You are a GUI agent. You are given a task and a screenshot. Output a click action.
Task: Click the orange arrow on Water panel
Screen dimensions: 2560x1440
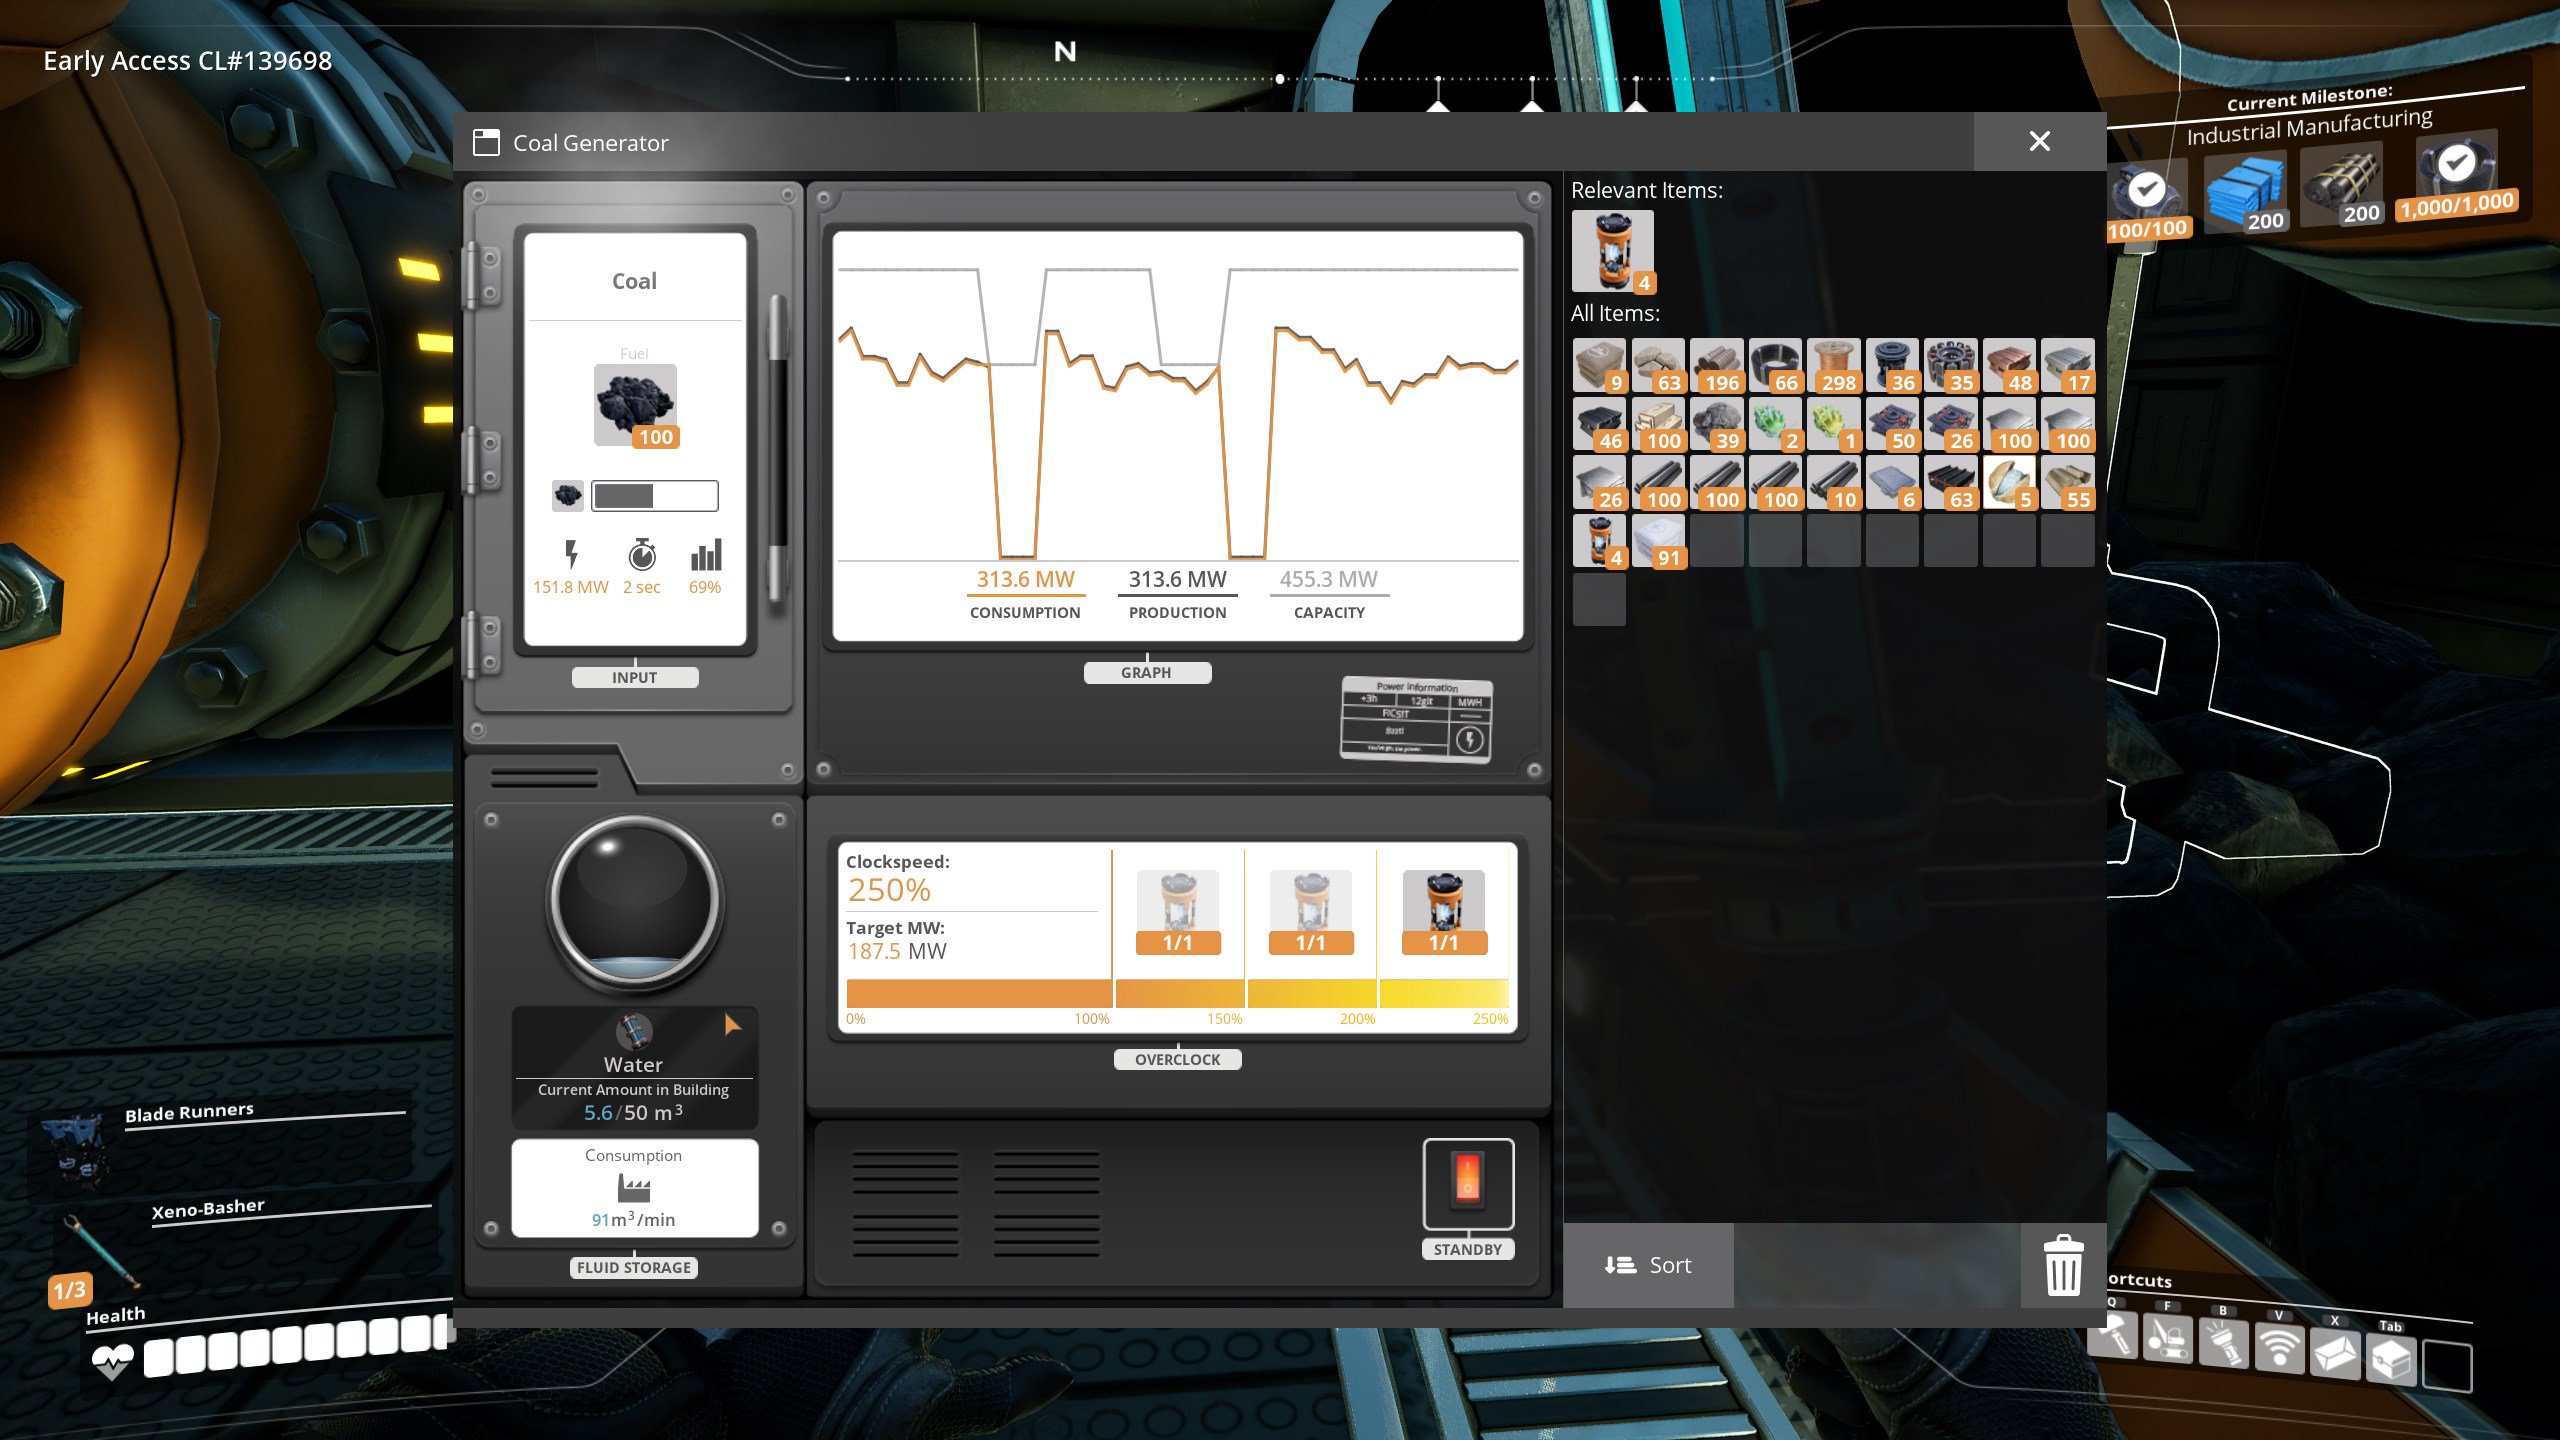click(732, 1024)
